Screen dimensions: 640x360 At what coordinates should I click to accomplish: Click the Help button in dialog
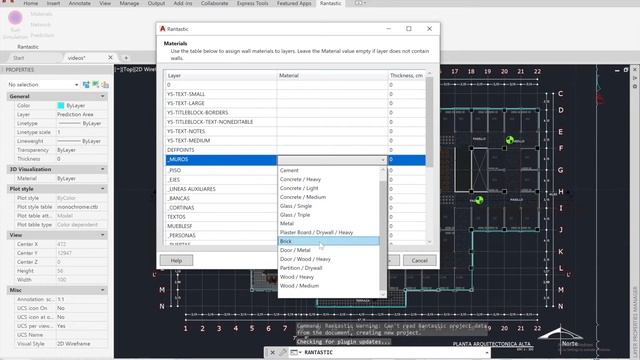176,260
